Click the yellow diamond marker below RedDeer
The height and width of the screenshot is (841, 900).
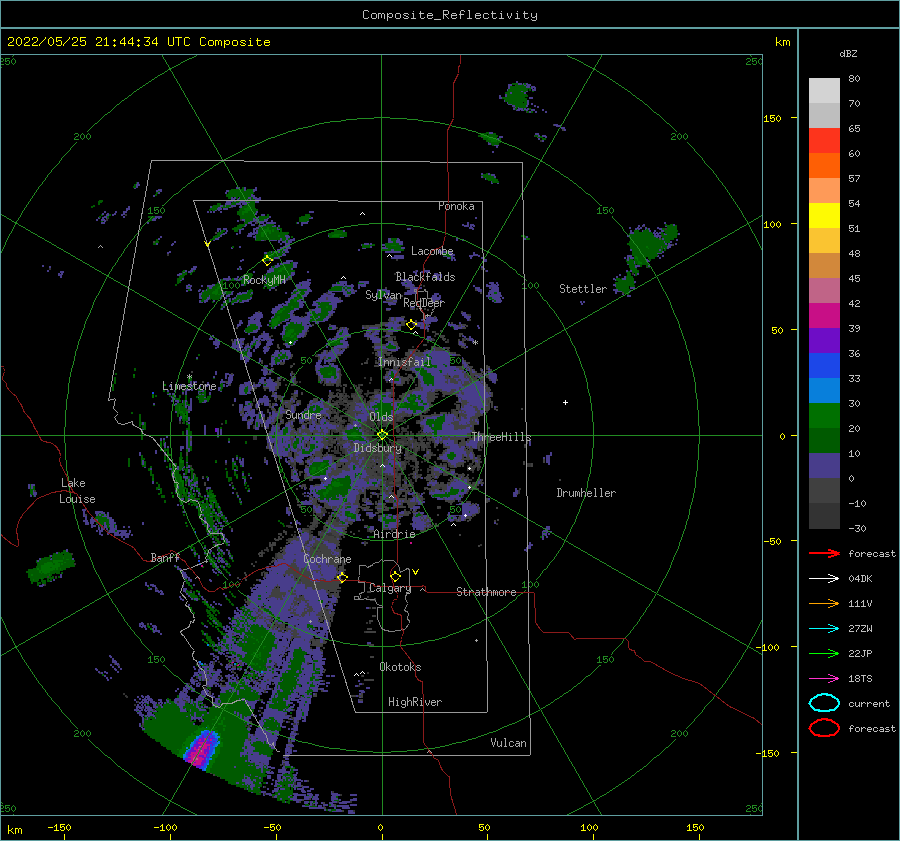pyautogui.click(x=412, y=325)
